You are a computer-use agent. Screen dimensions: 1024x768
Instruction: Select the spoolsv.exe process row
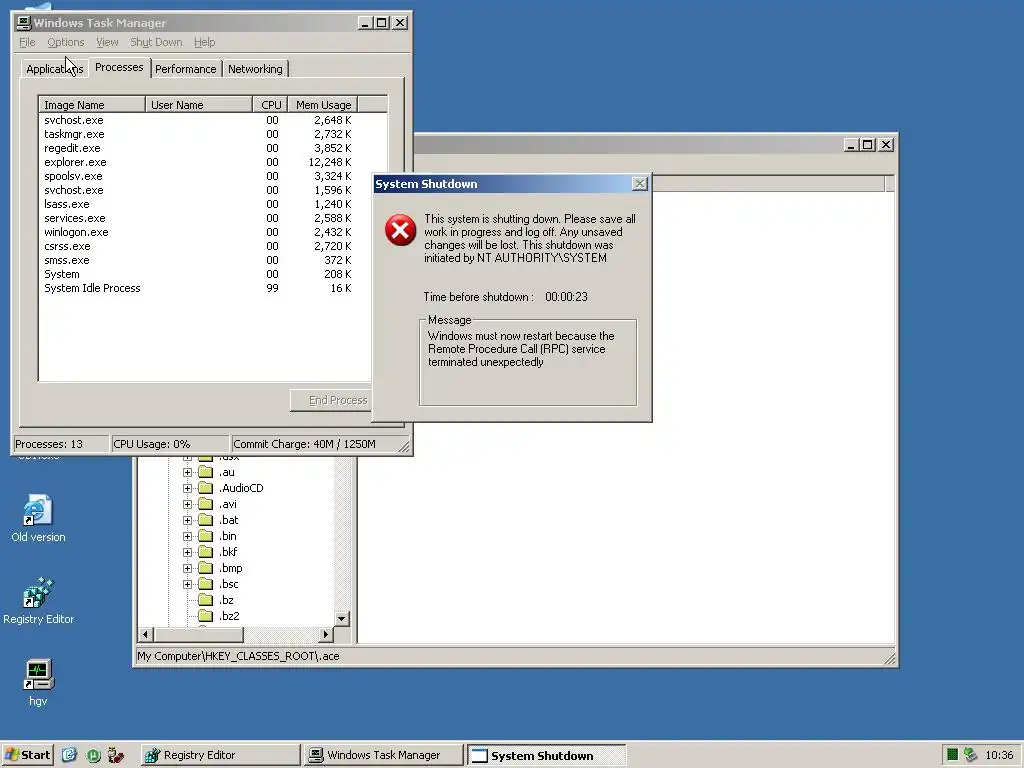(x=206, y=176)
